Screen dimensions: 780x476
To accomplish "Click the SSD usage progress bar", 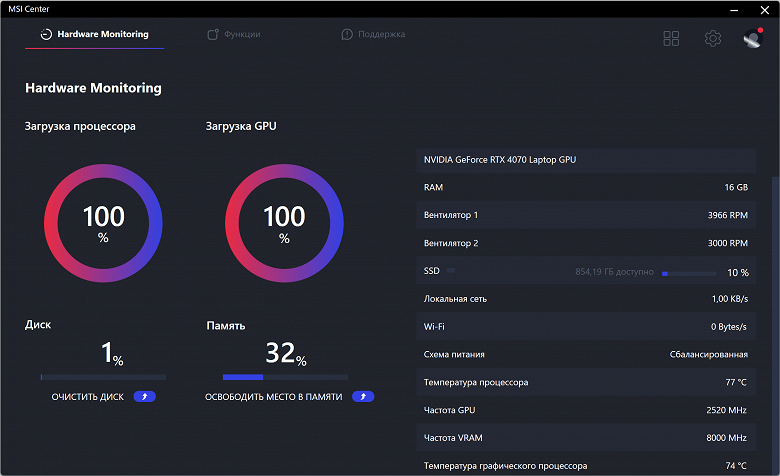I will pos(689,274).
